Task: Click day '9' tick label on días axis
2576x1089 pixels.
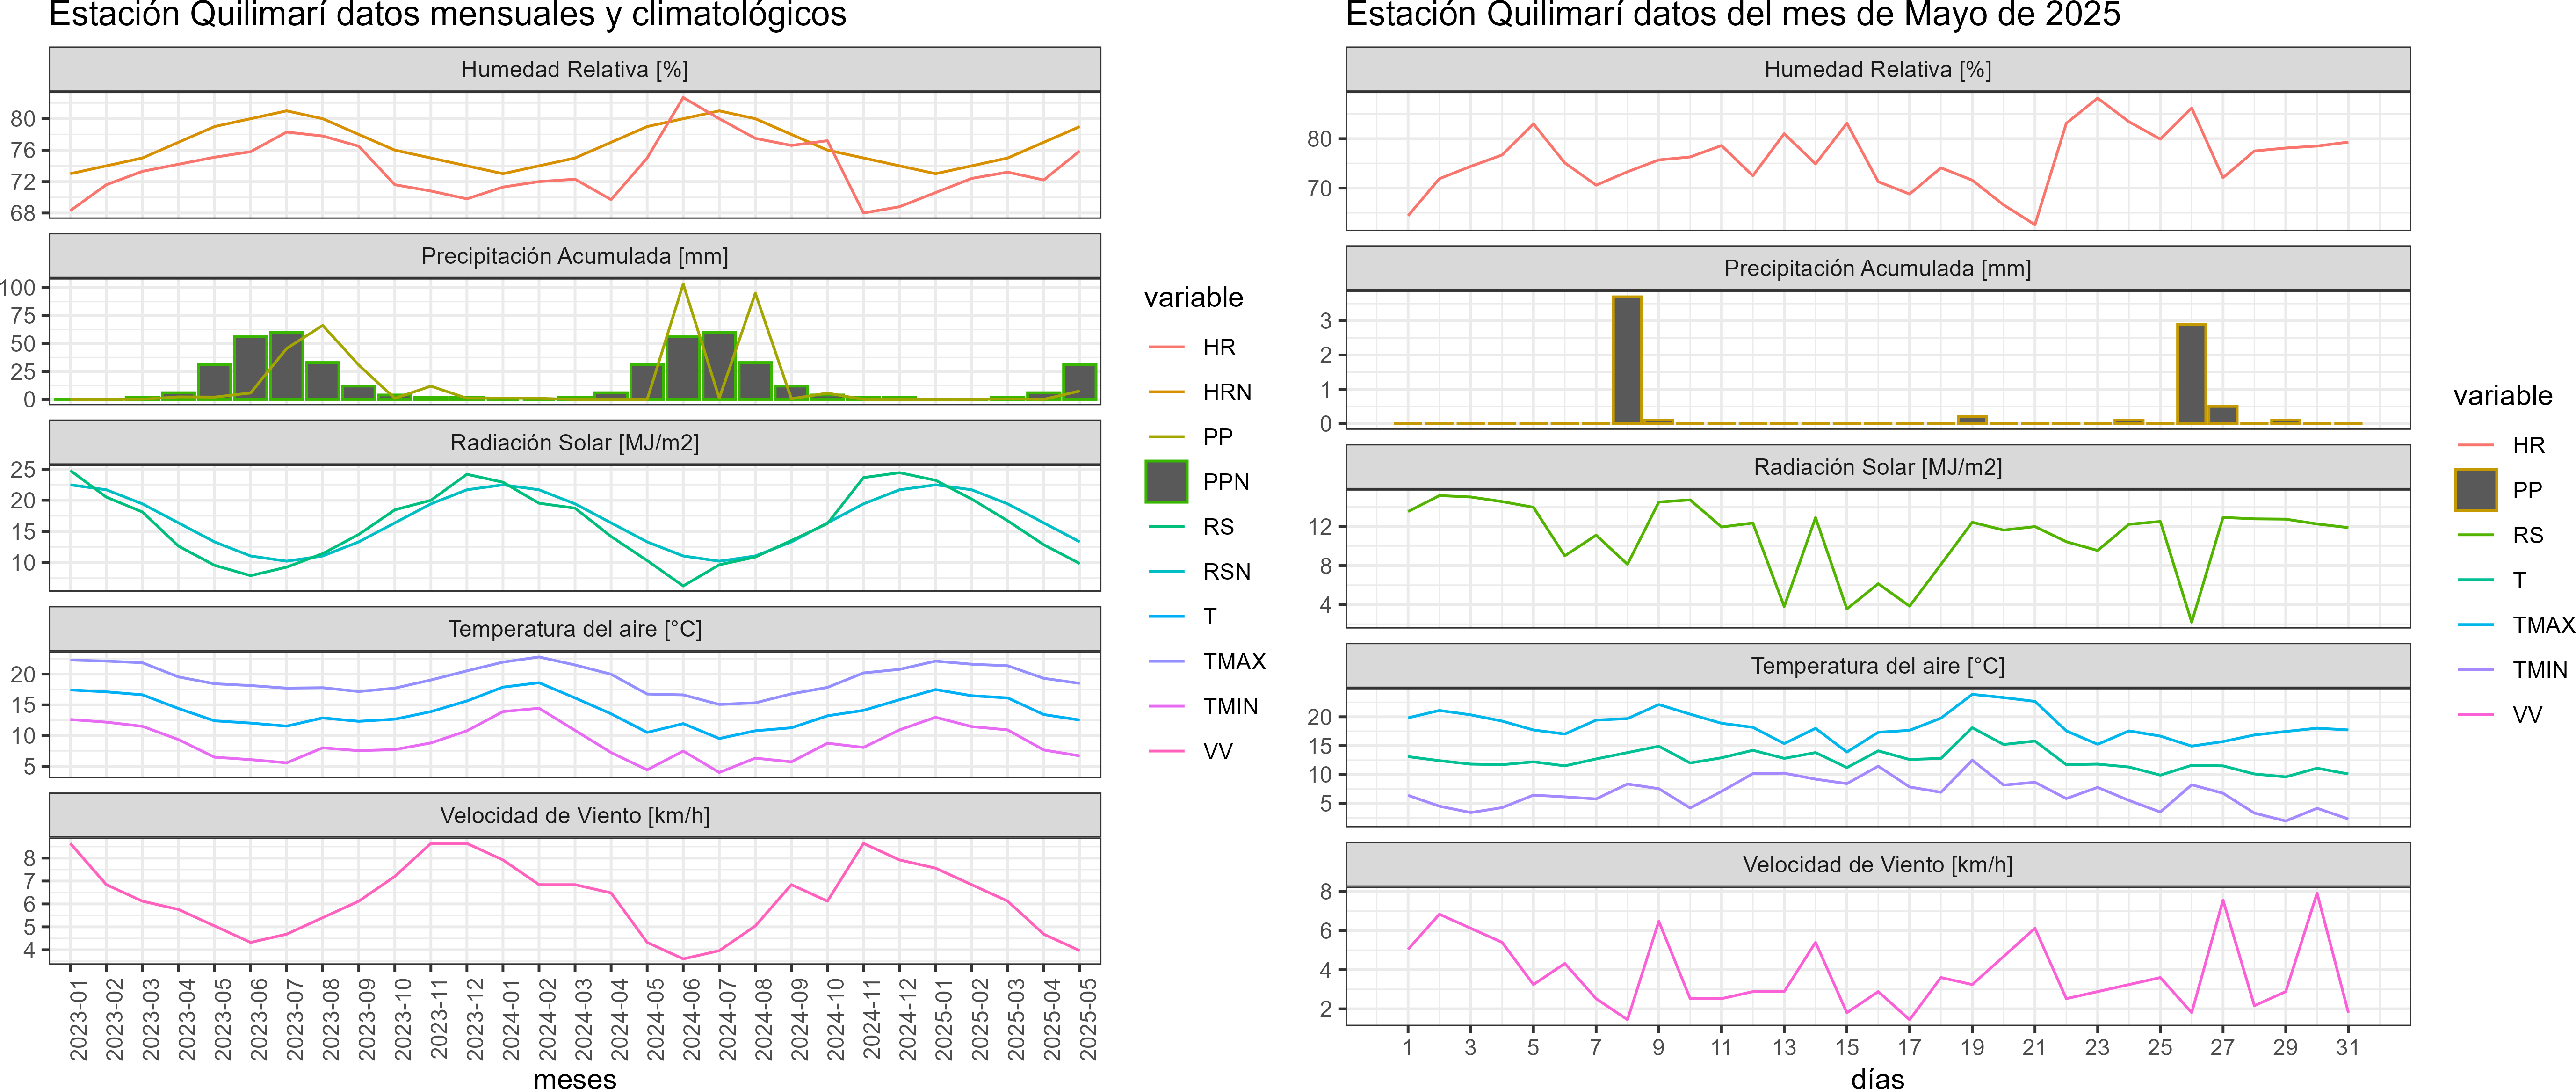Action: click(x=1658, y=1047)
